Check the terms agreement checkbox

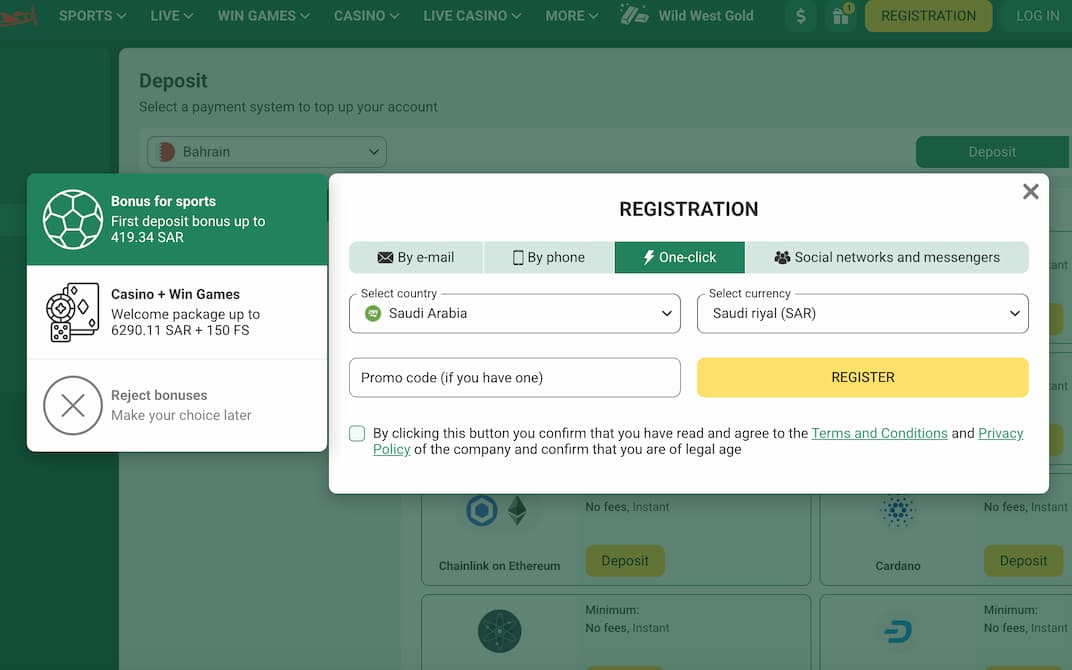pyautogui.click(x=357, y=433)
